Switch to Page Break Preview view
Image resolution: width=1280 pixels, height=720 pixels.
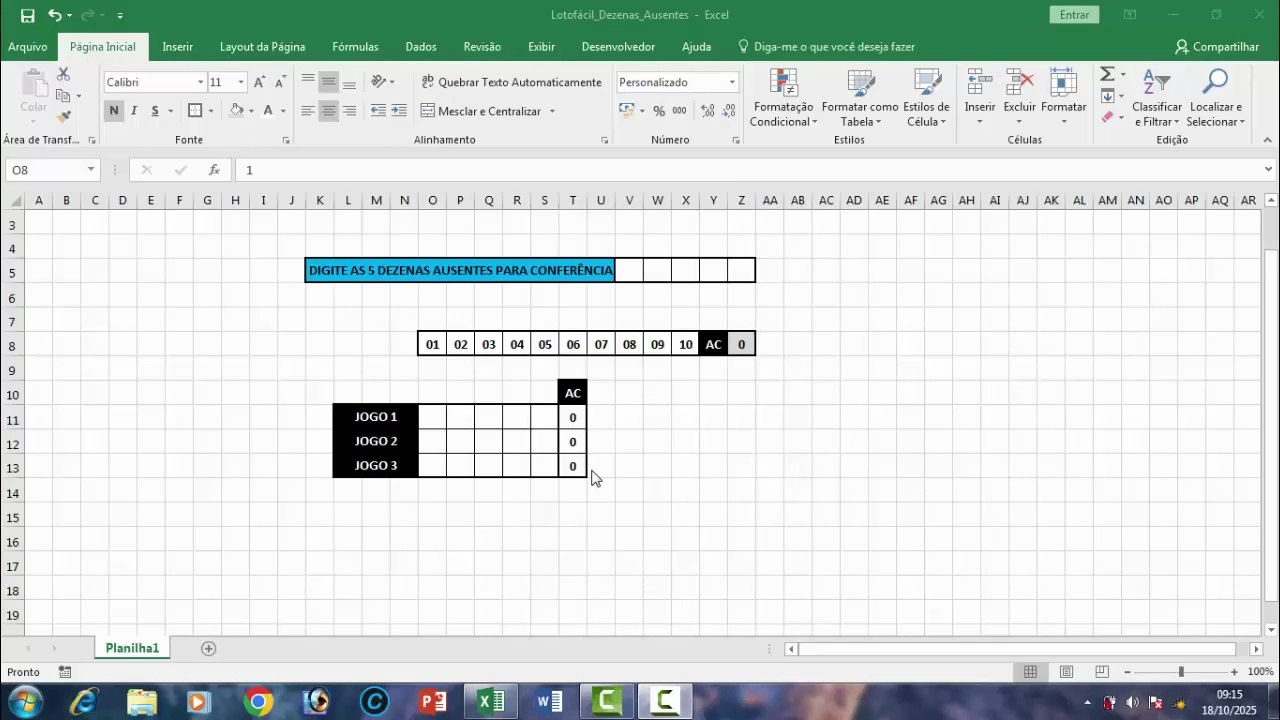tap(1102, 672)
